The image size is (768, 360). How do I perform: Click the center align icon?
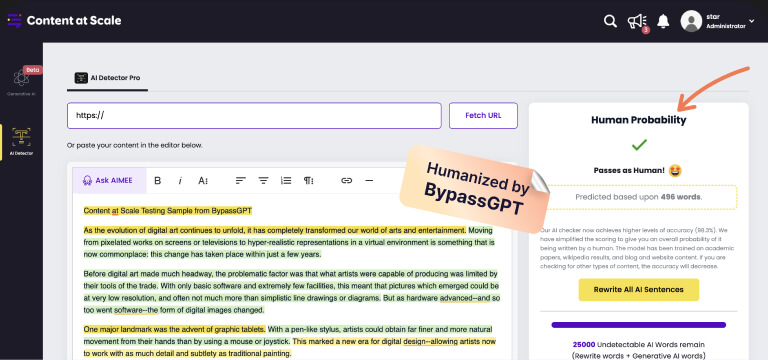pyautogui.click(x=264, y=181)
